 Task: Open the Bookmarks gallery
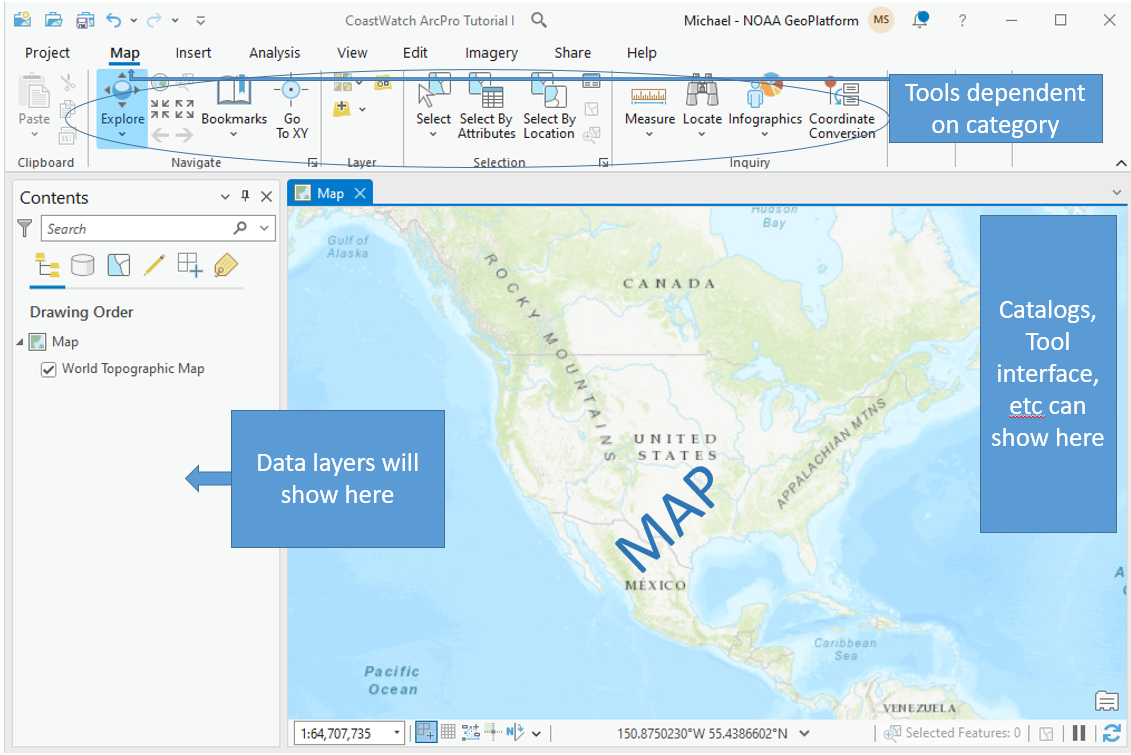pos(234,104)
